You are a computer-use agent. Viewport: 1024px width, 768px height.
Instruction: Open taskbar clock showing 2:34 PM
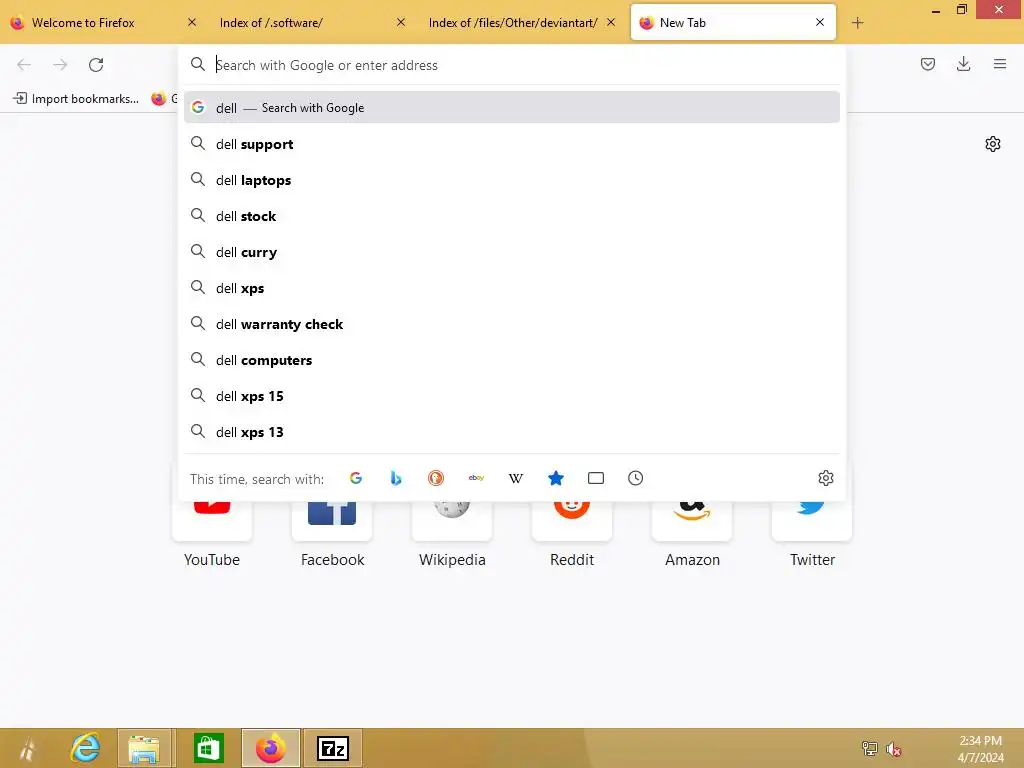click(x=980, y=749)
